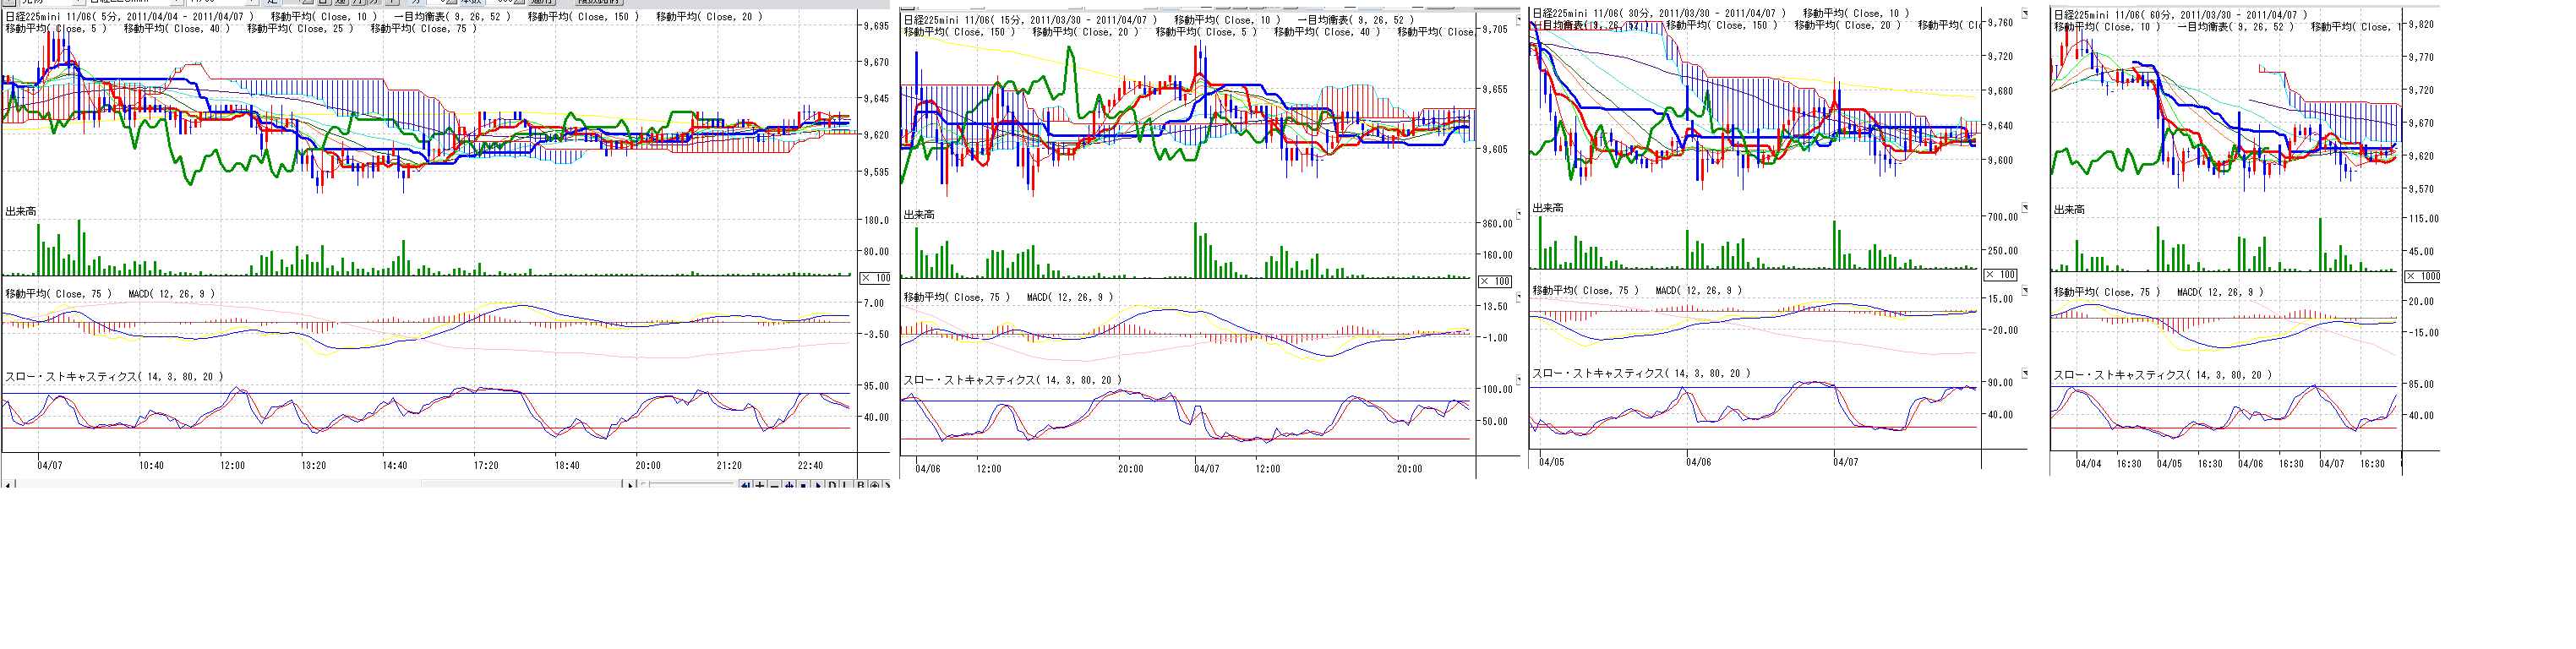The width and height of the screenshot is (2576, 649).
Task: Click the B button in bottom chart toolbar
Action: (861, 486)
